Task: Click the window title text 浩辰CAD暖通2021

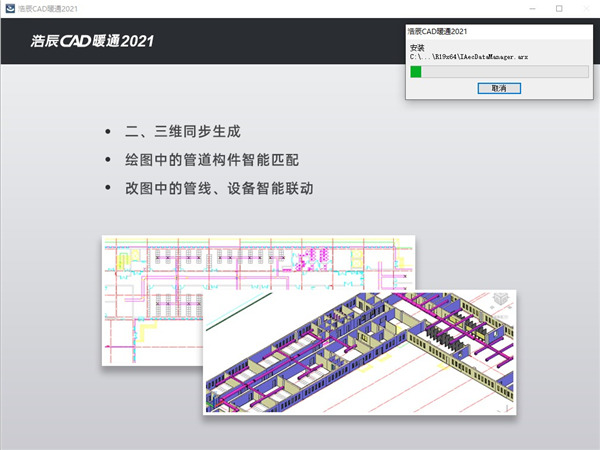Action: coord(48,8)
